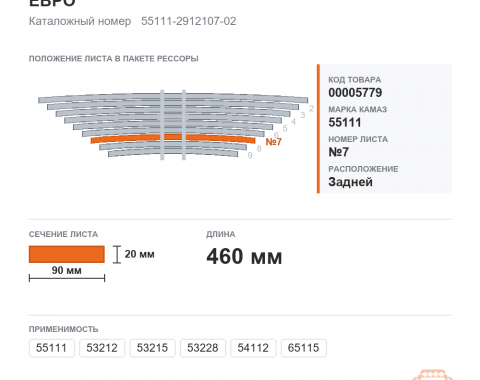Viewport: 480px width, 380px height.
Task: Click leaf number 8 label in diagram
Action: (259, 149)
